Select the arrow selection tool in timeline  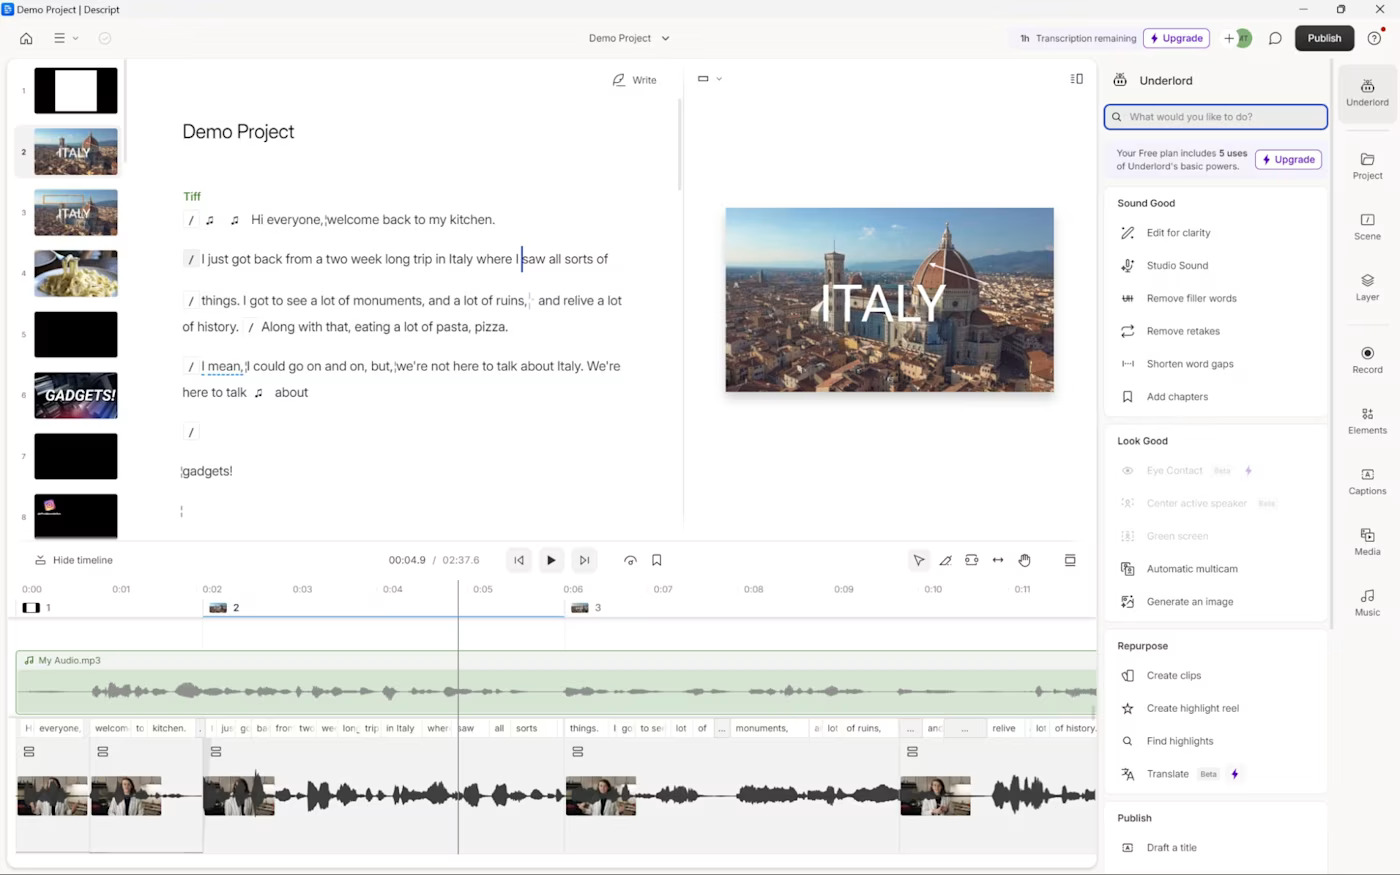918,560
